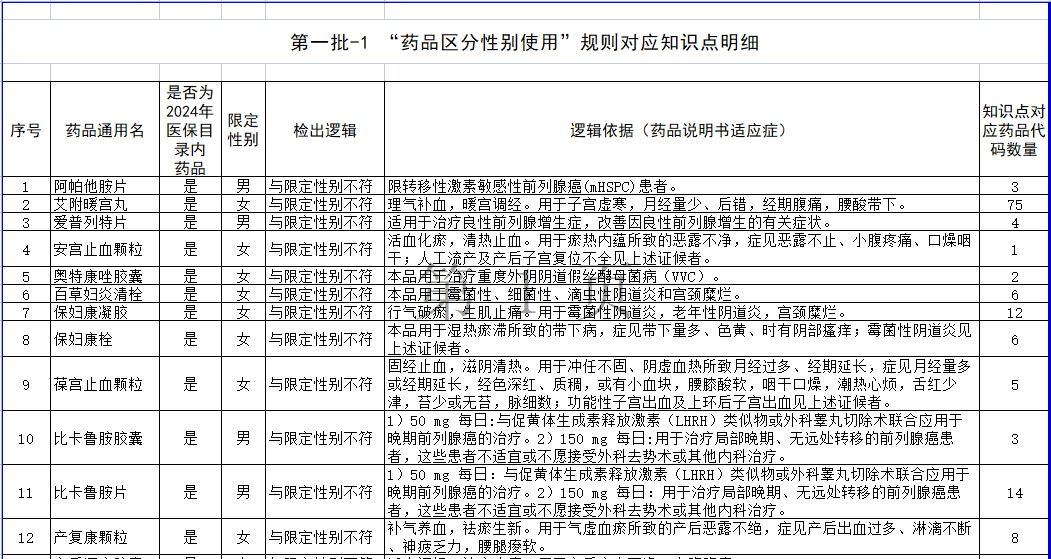Select the 限定性别 cell '女' for 艾附暖宫丸
1051x559 pixels.
(243, 204)
